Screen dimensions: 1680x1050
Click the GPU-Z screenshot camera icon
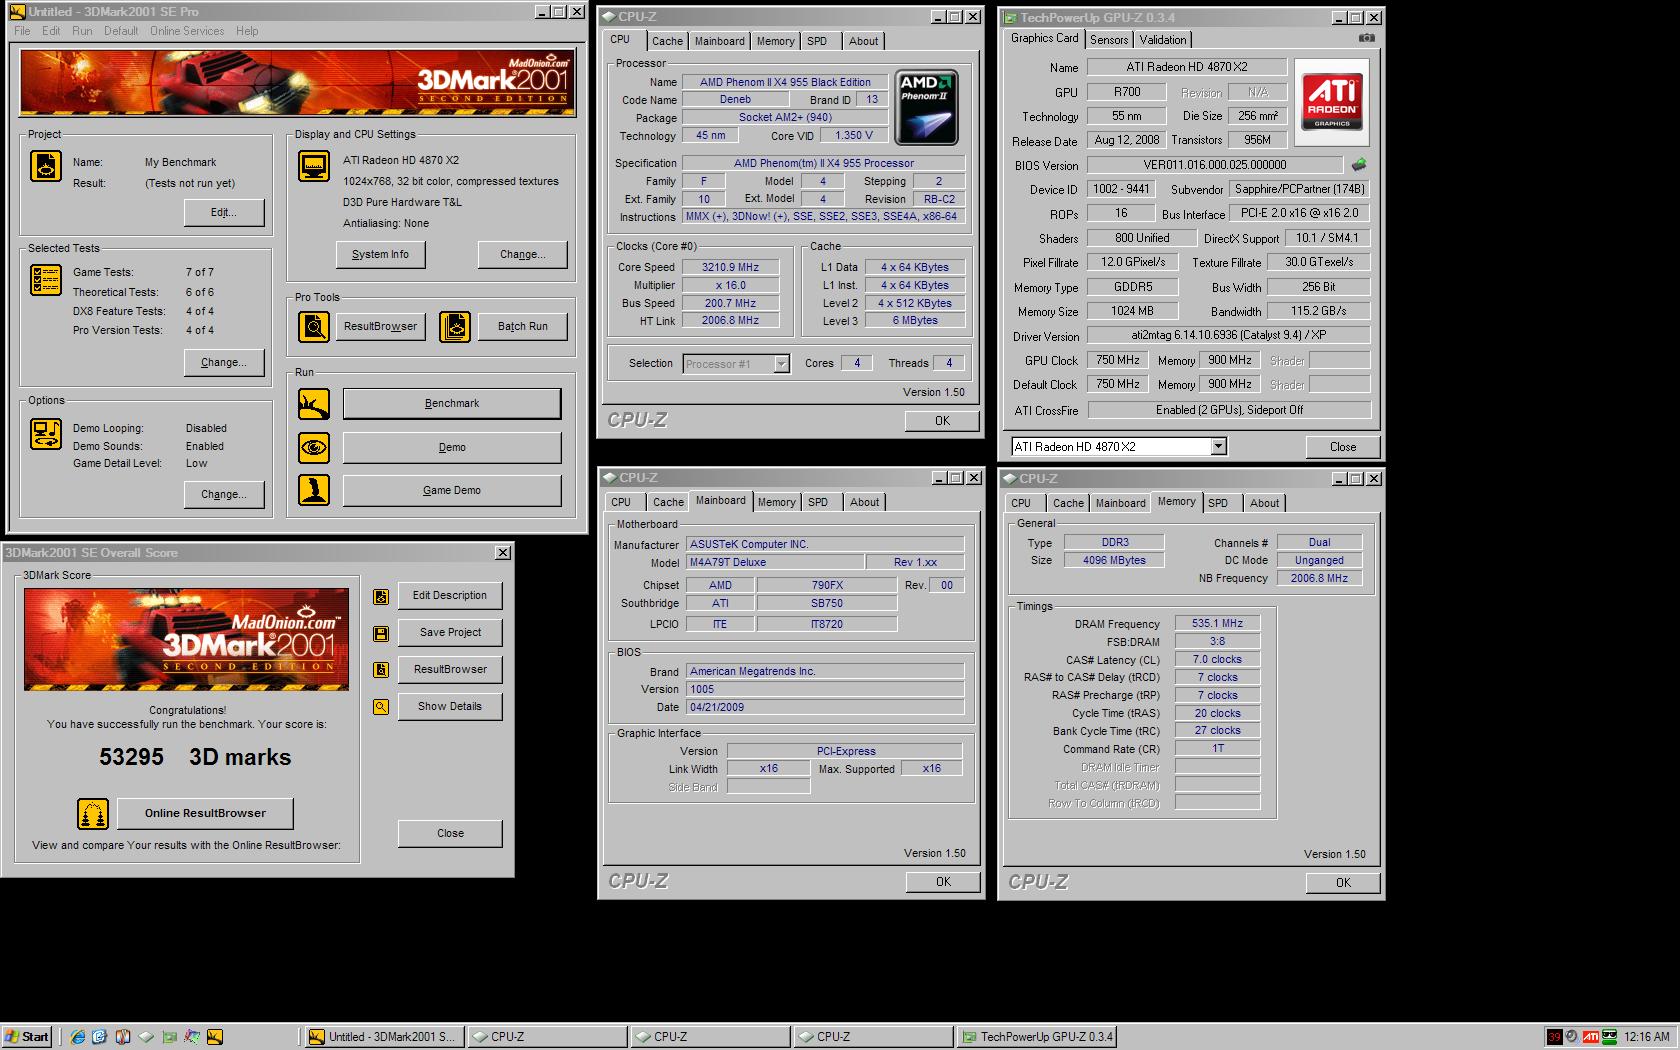coord(1366,38)
